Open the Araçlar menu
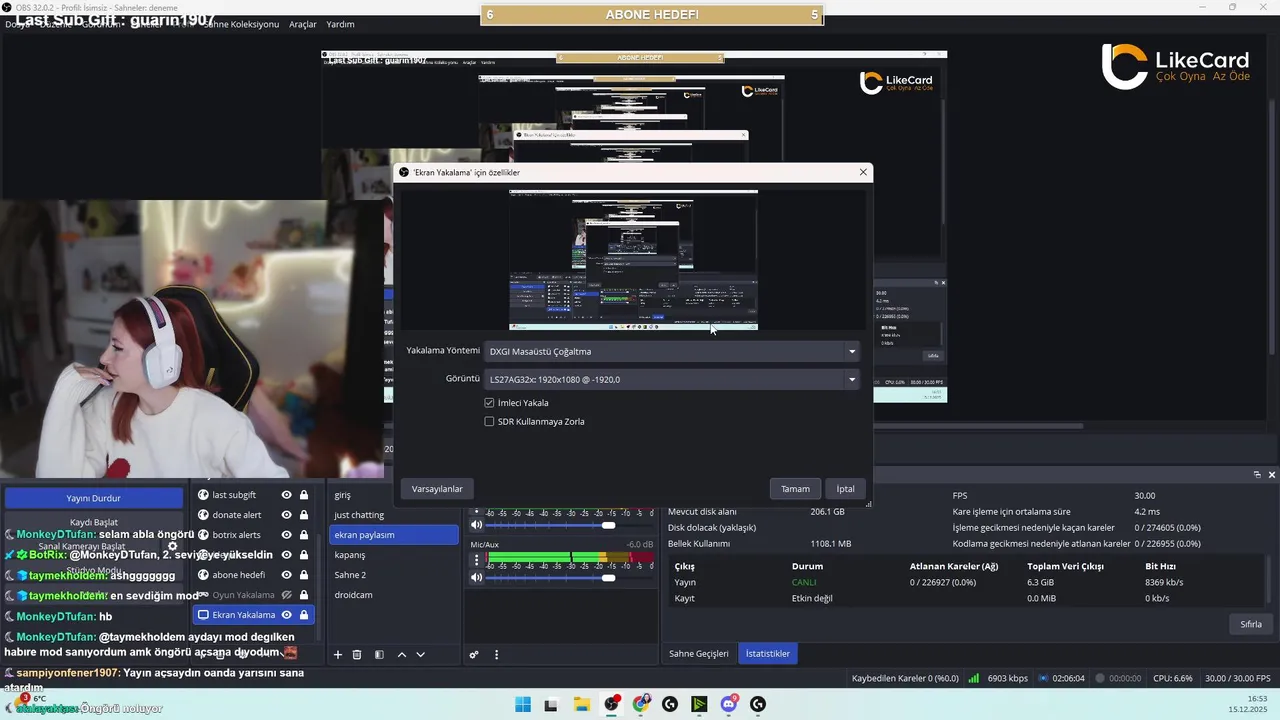This screenshot has height=720, width=1280. [303, 24]
